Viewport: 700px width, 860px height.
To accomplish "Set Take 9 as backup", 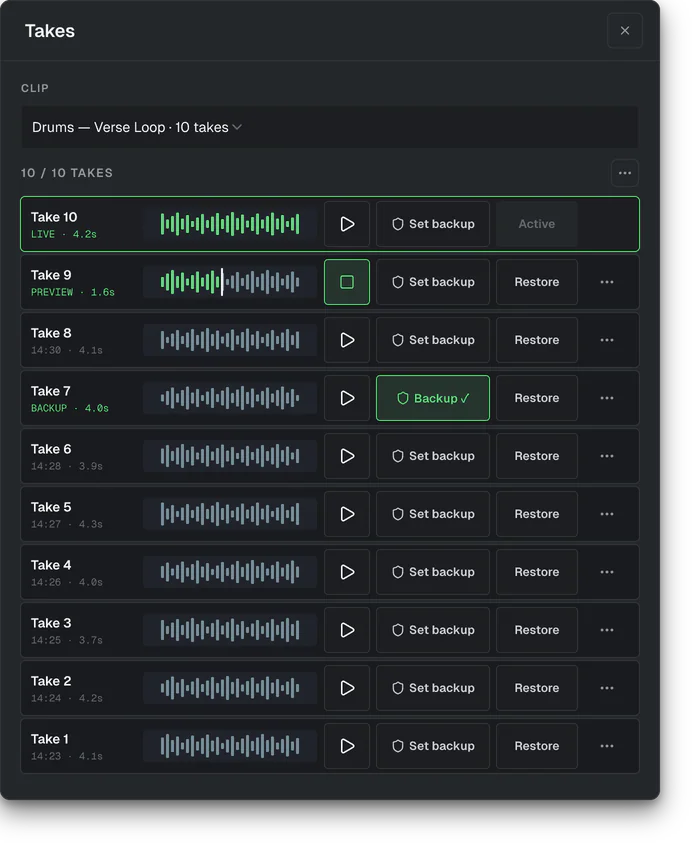I will click(x=433, y=282).
